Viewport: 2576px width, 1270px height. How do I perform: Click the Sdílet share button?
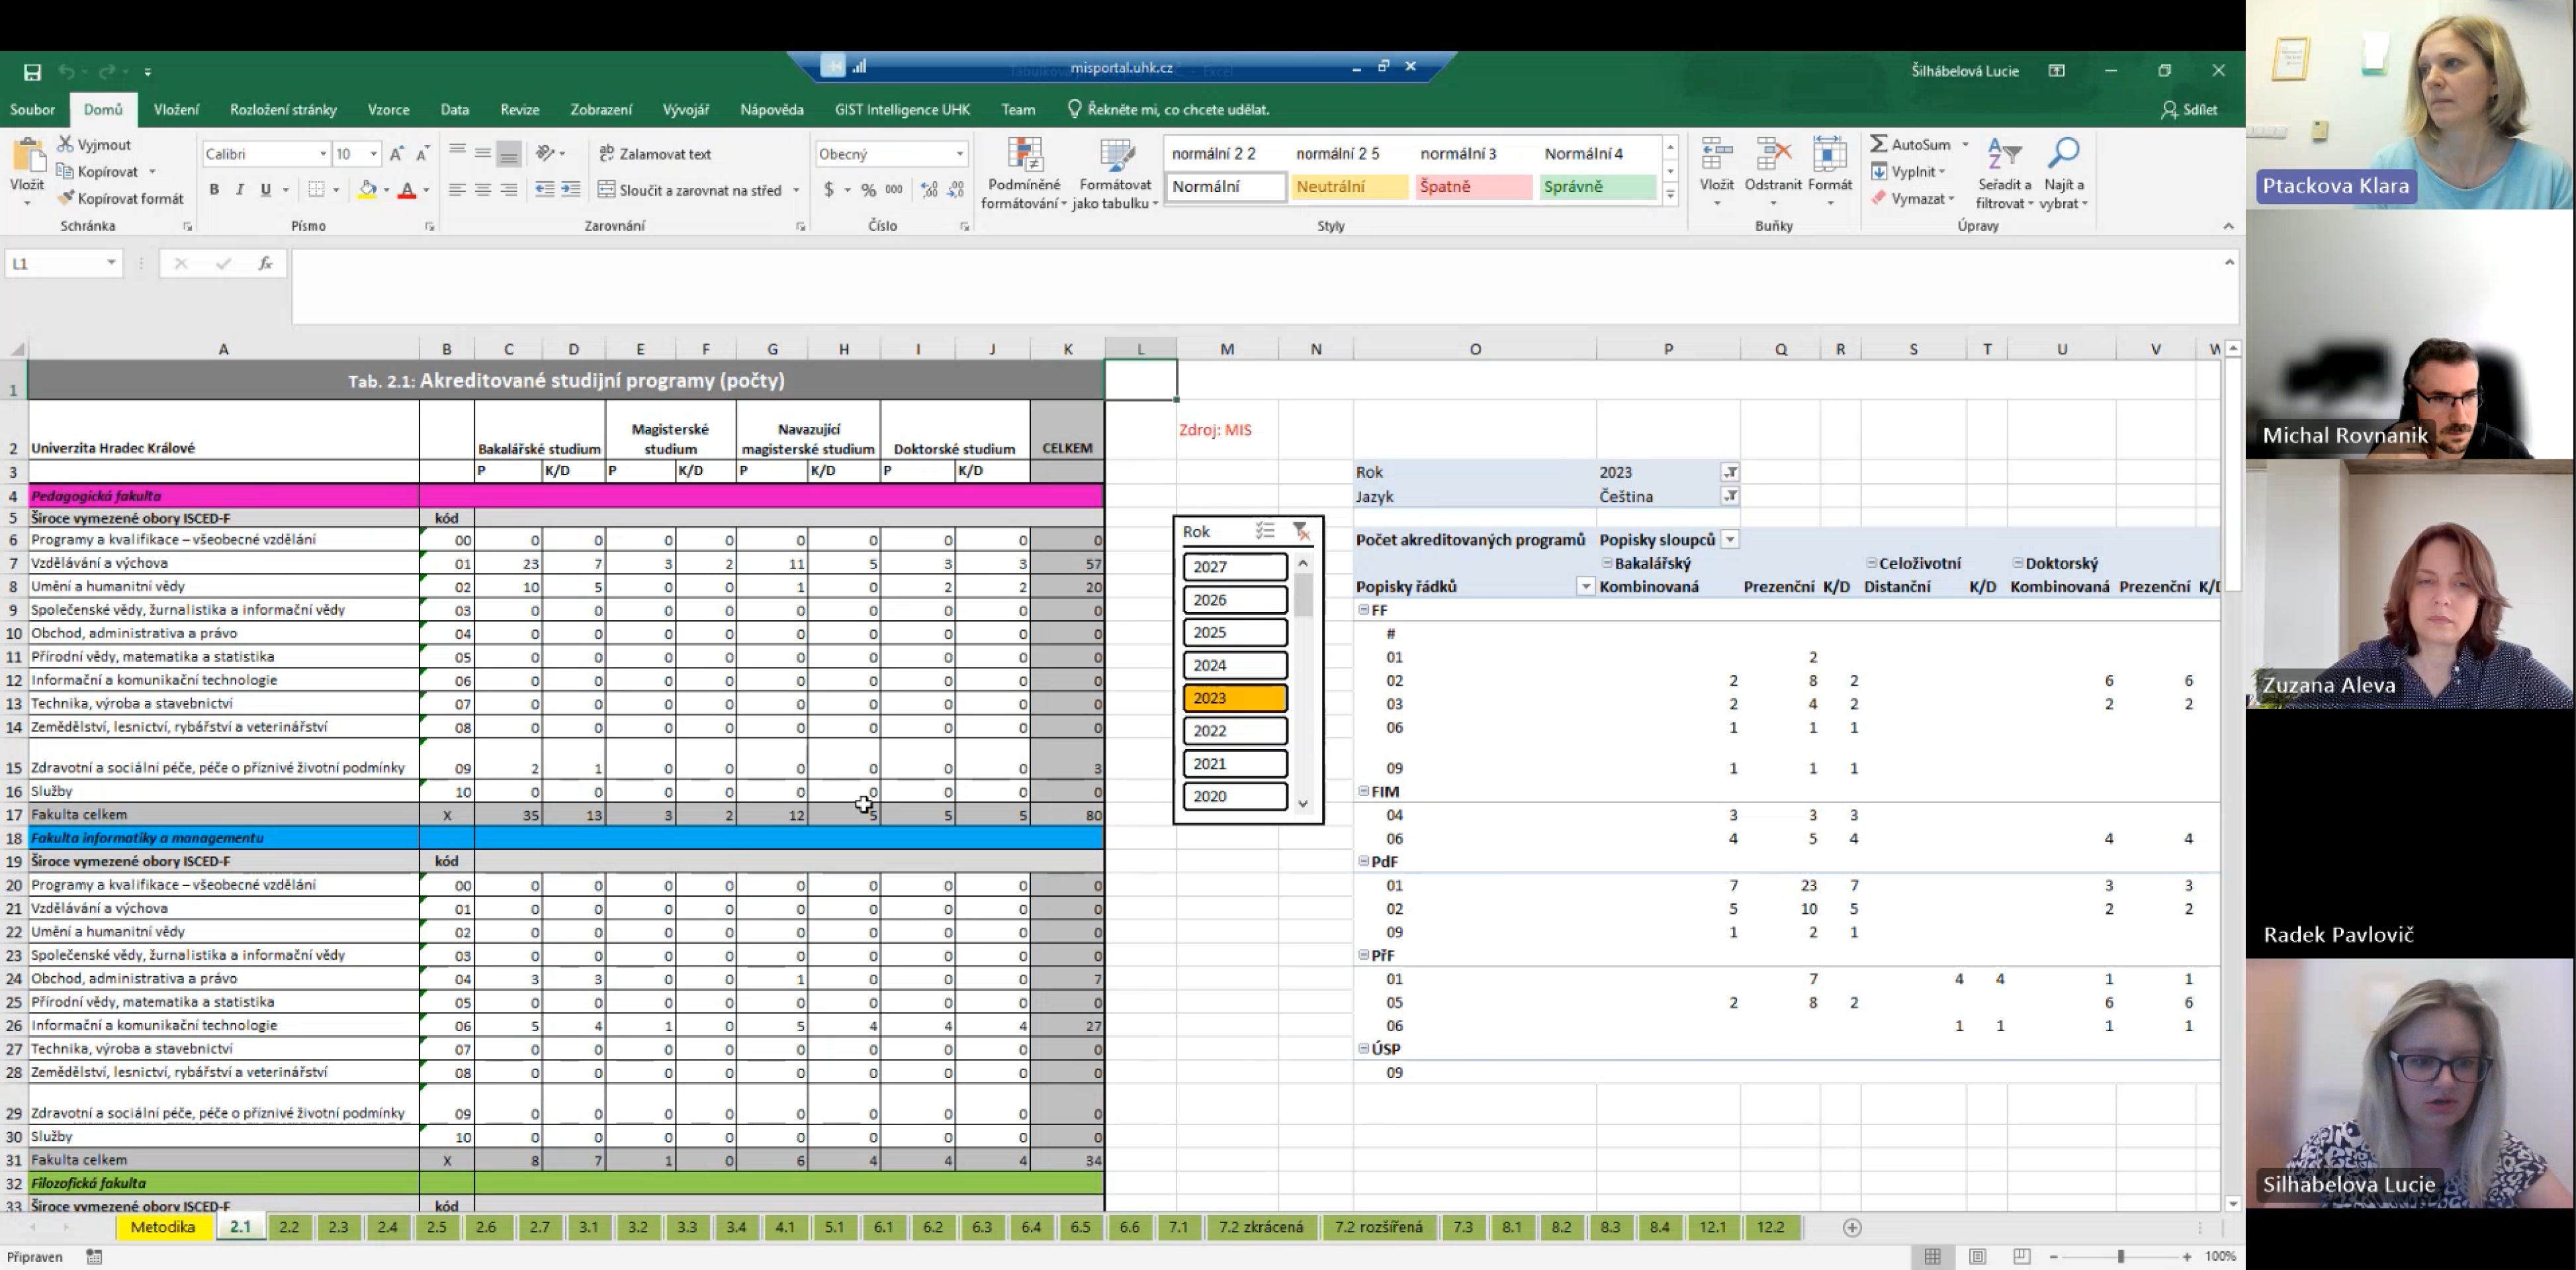point(2189,110)
